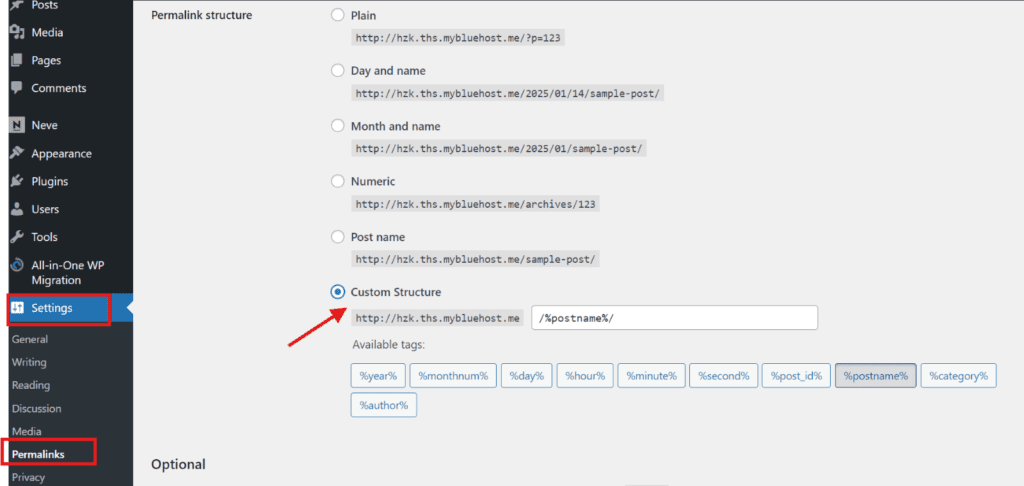The image size is (1024, 486).
Task: Choose the Post name radio button
Action: pyautogui.click(x=338, y=237)
